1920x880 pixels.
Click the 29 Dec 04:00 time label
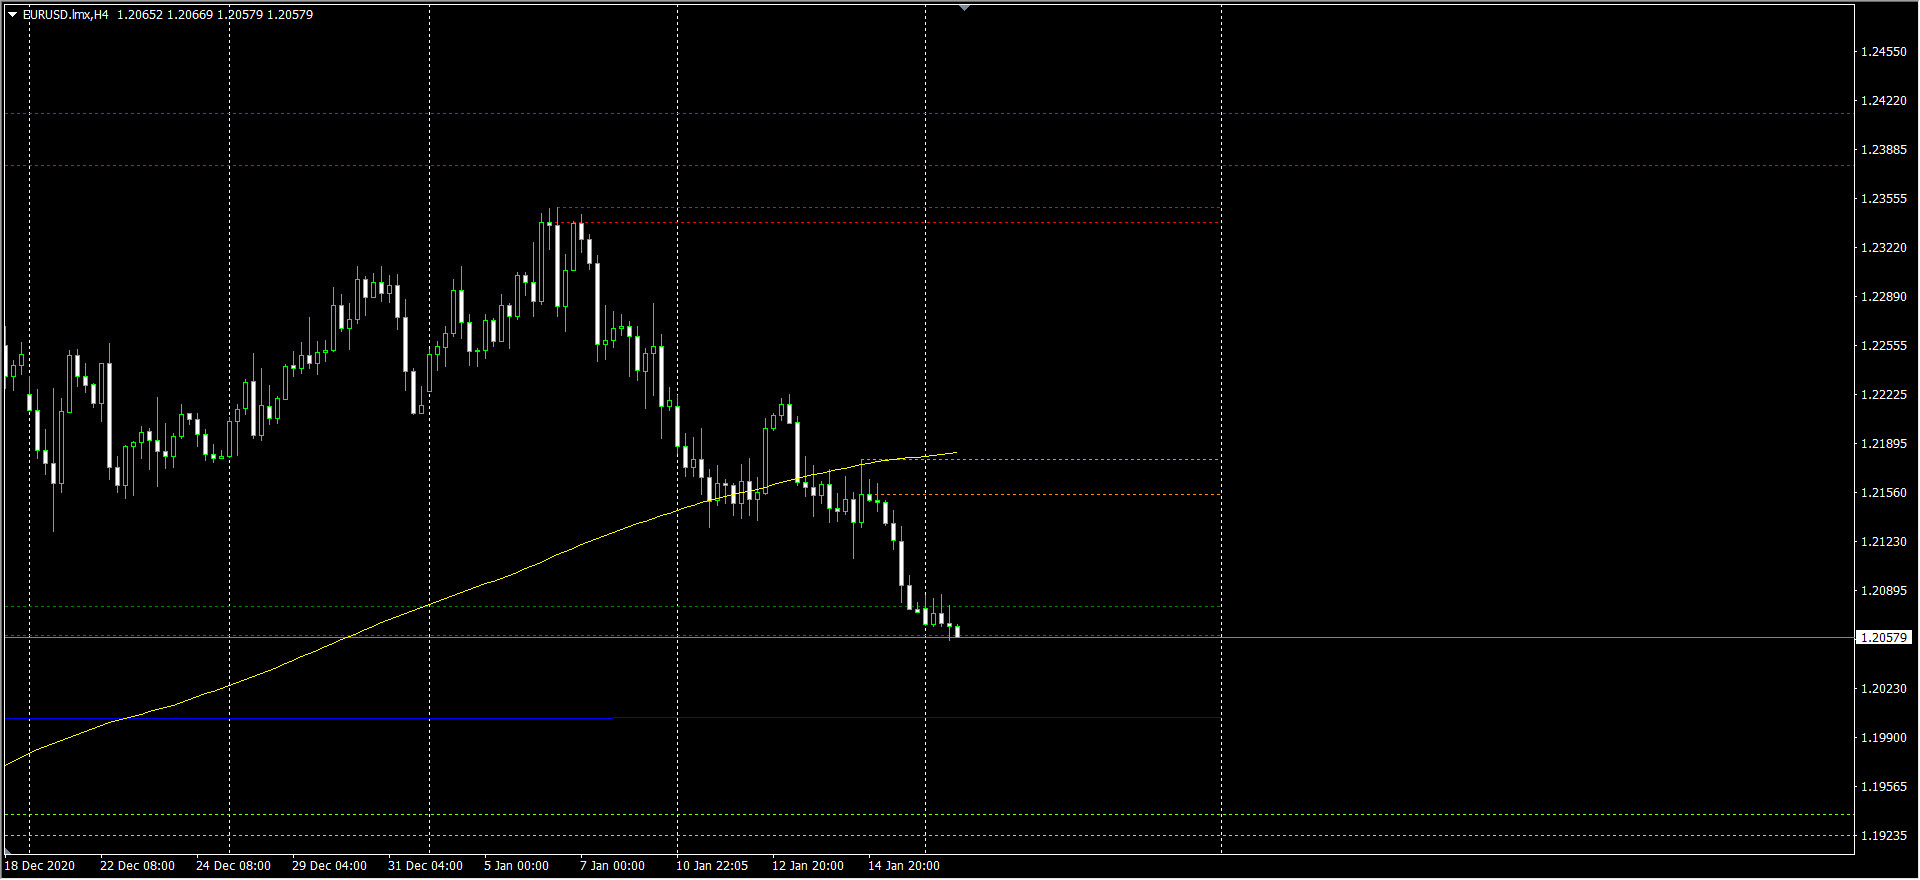pos(329,866)
